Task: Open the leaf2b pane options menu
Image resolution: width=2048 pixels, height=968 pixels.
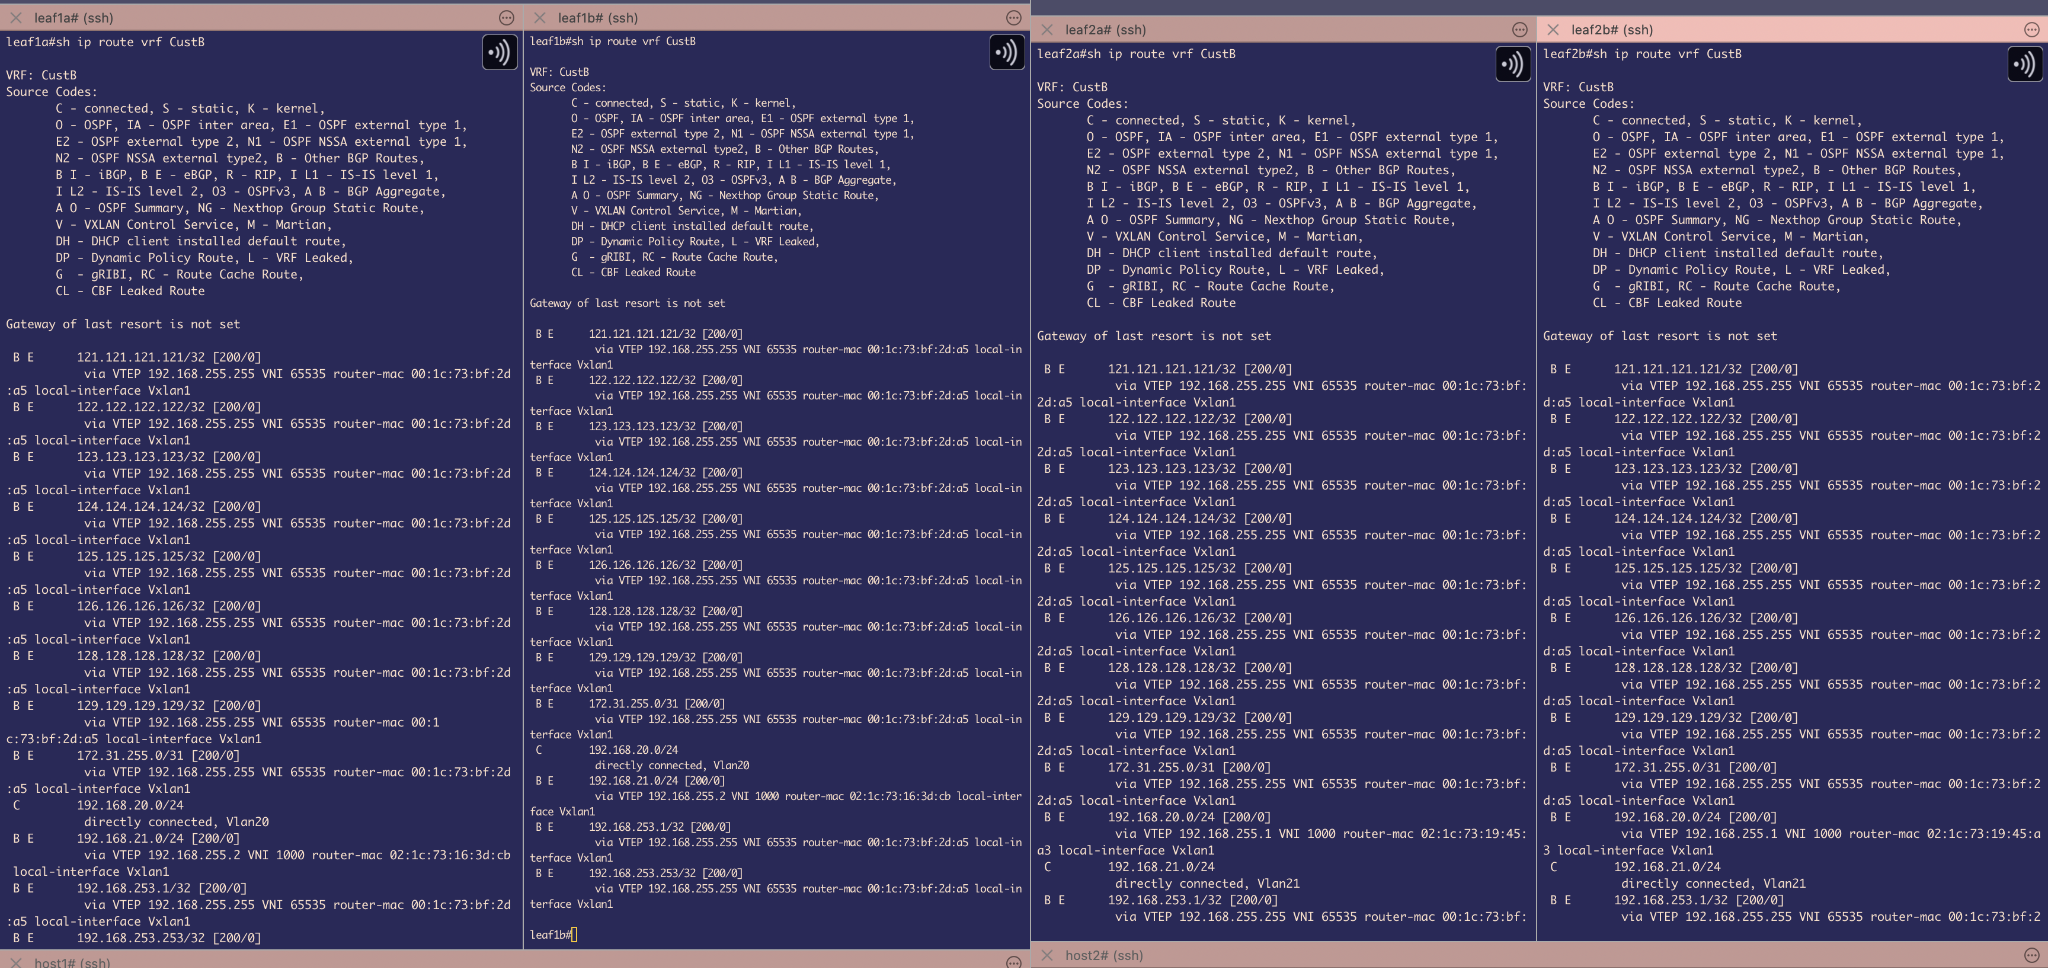Action: click(2031, 30)
